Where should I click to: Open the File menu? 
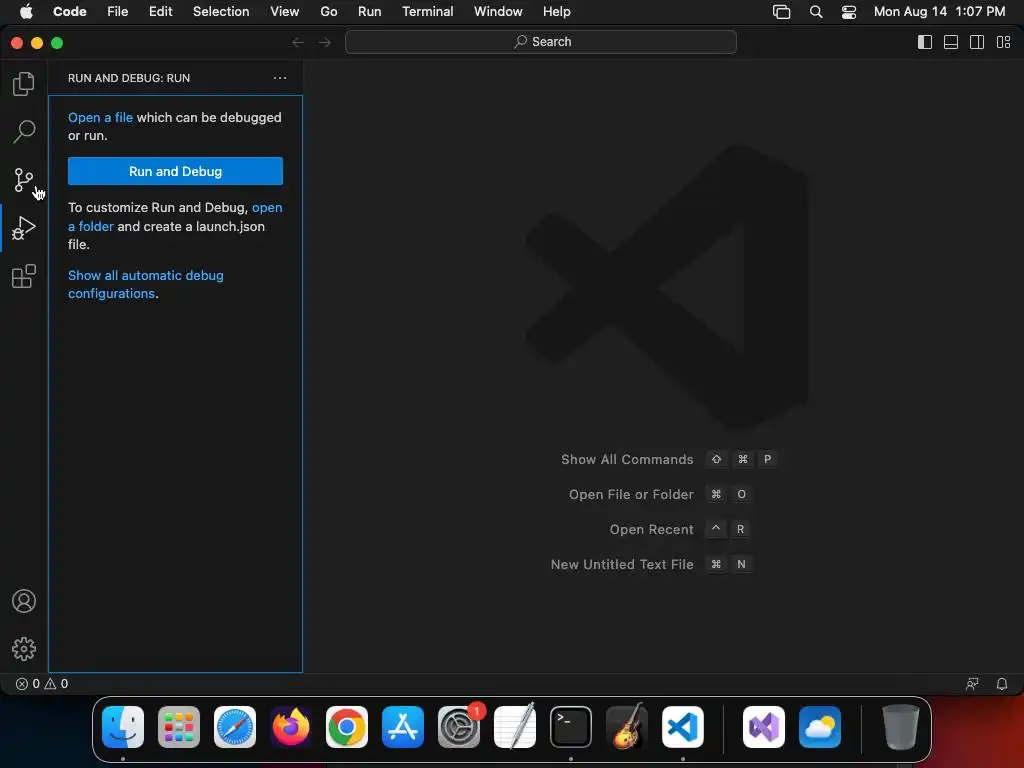(118, 12)
